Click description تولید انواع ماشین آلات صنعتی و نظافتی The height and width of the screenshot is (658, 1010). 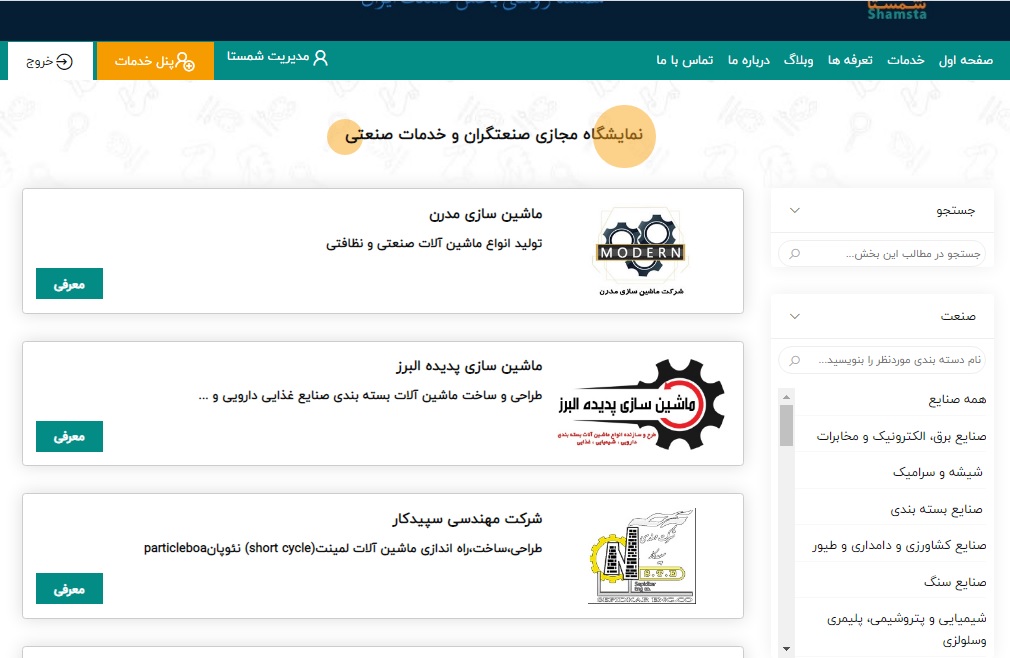point(434,243)
